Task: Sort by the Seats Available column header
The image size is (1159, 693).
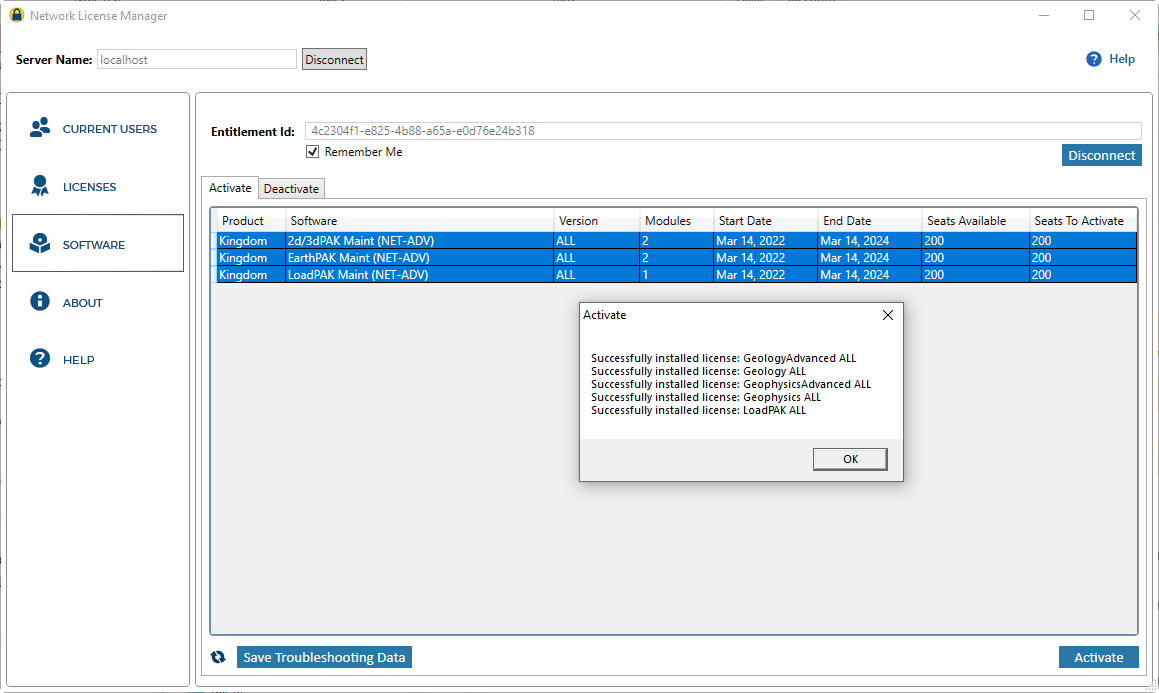Action: click(x=976, y=220)
